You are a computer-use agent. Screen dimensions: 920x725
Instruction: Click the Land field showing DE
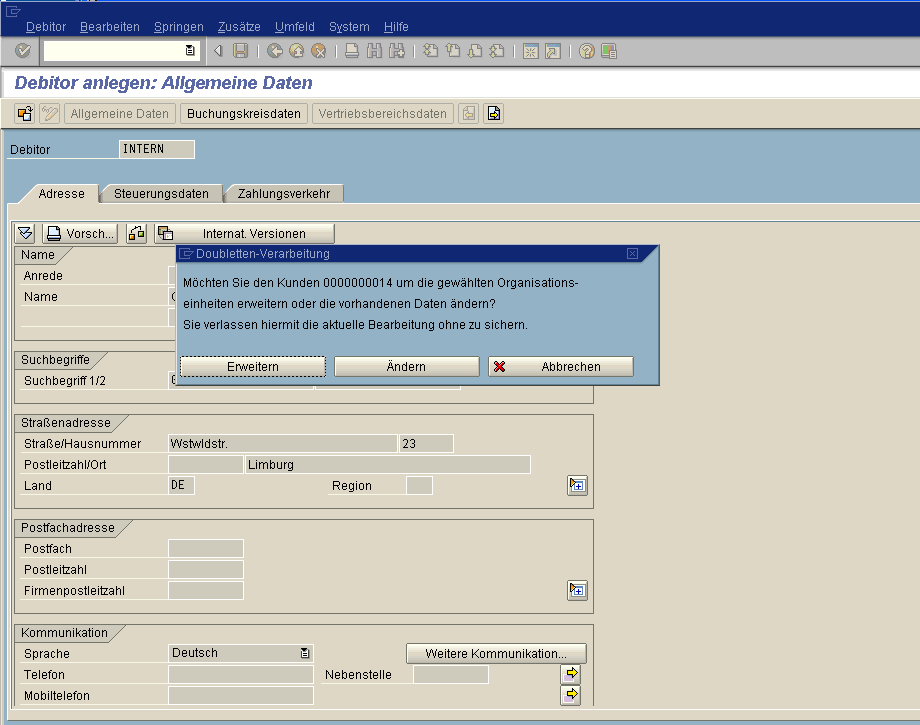(181, 486)
